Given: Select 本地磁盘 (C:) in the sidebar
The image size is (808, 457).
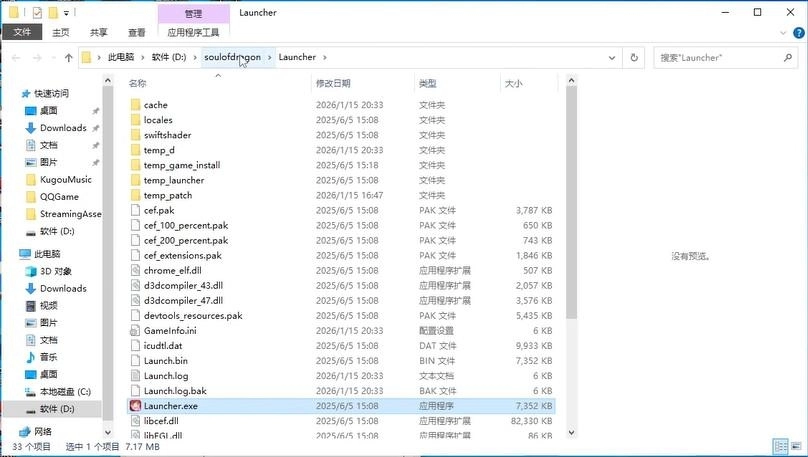Looking at the screenshot, I should coord(65,392).
